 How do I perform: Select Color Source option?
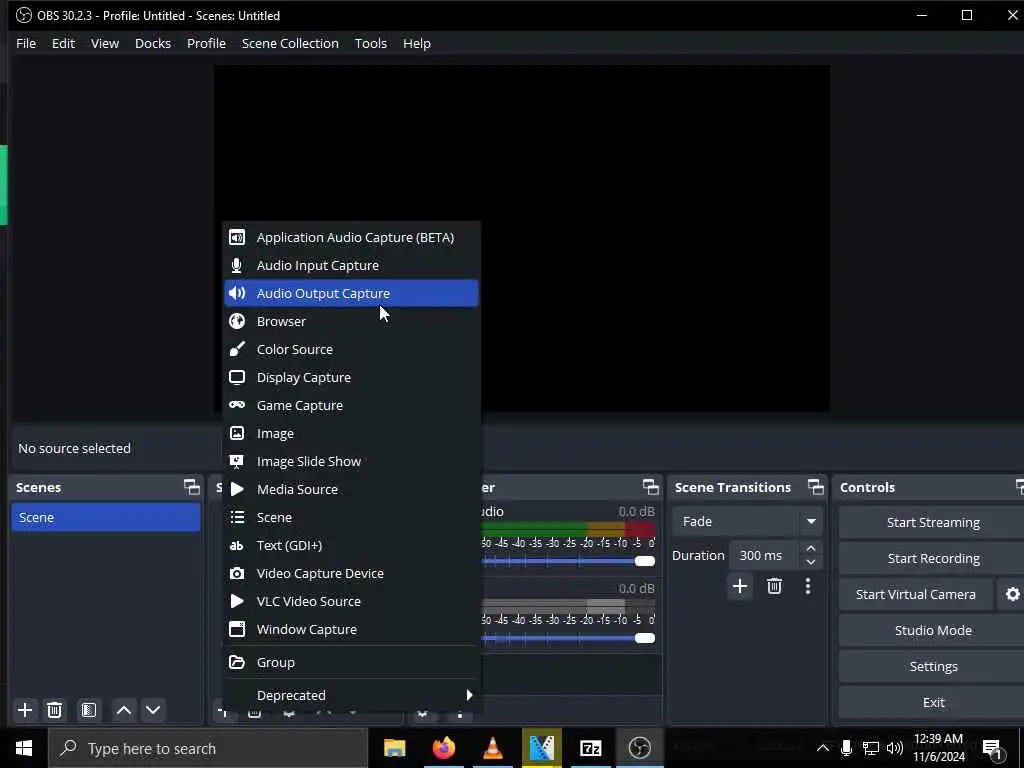click(351, 349)
